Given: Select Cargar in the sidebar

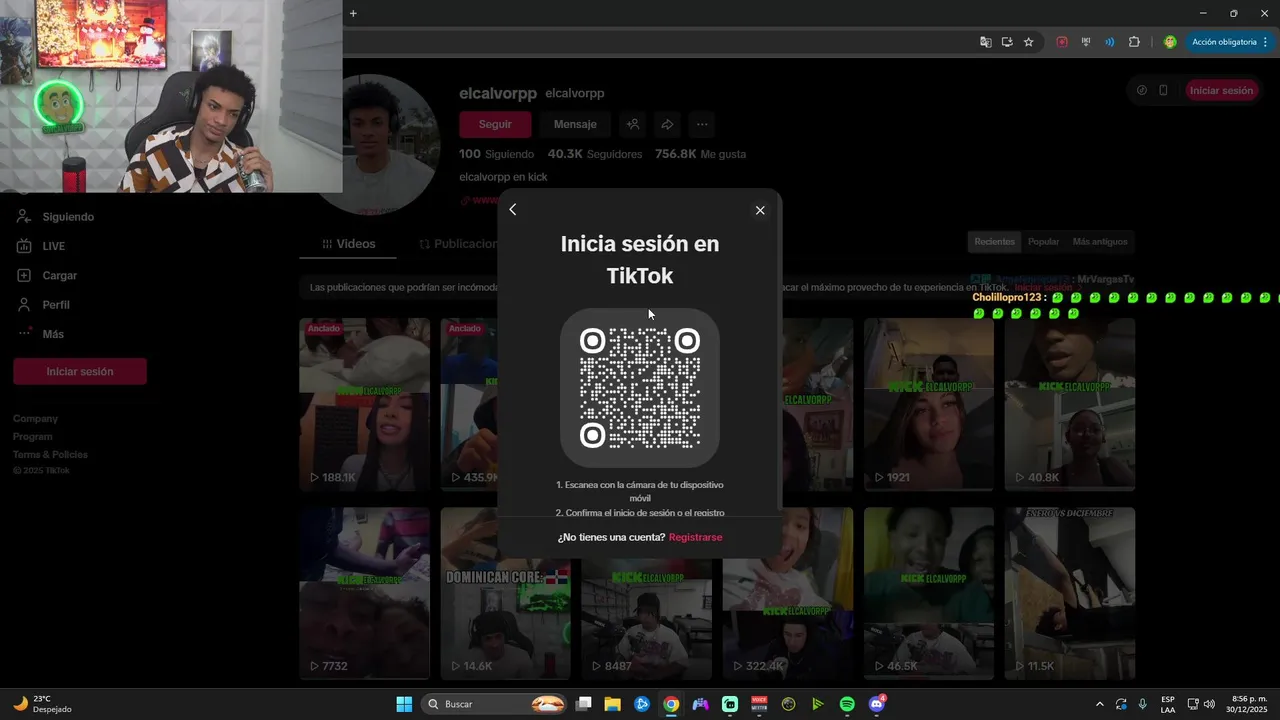Looking at the screenshot, I should pos(59,275).
